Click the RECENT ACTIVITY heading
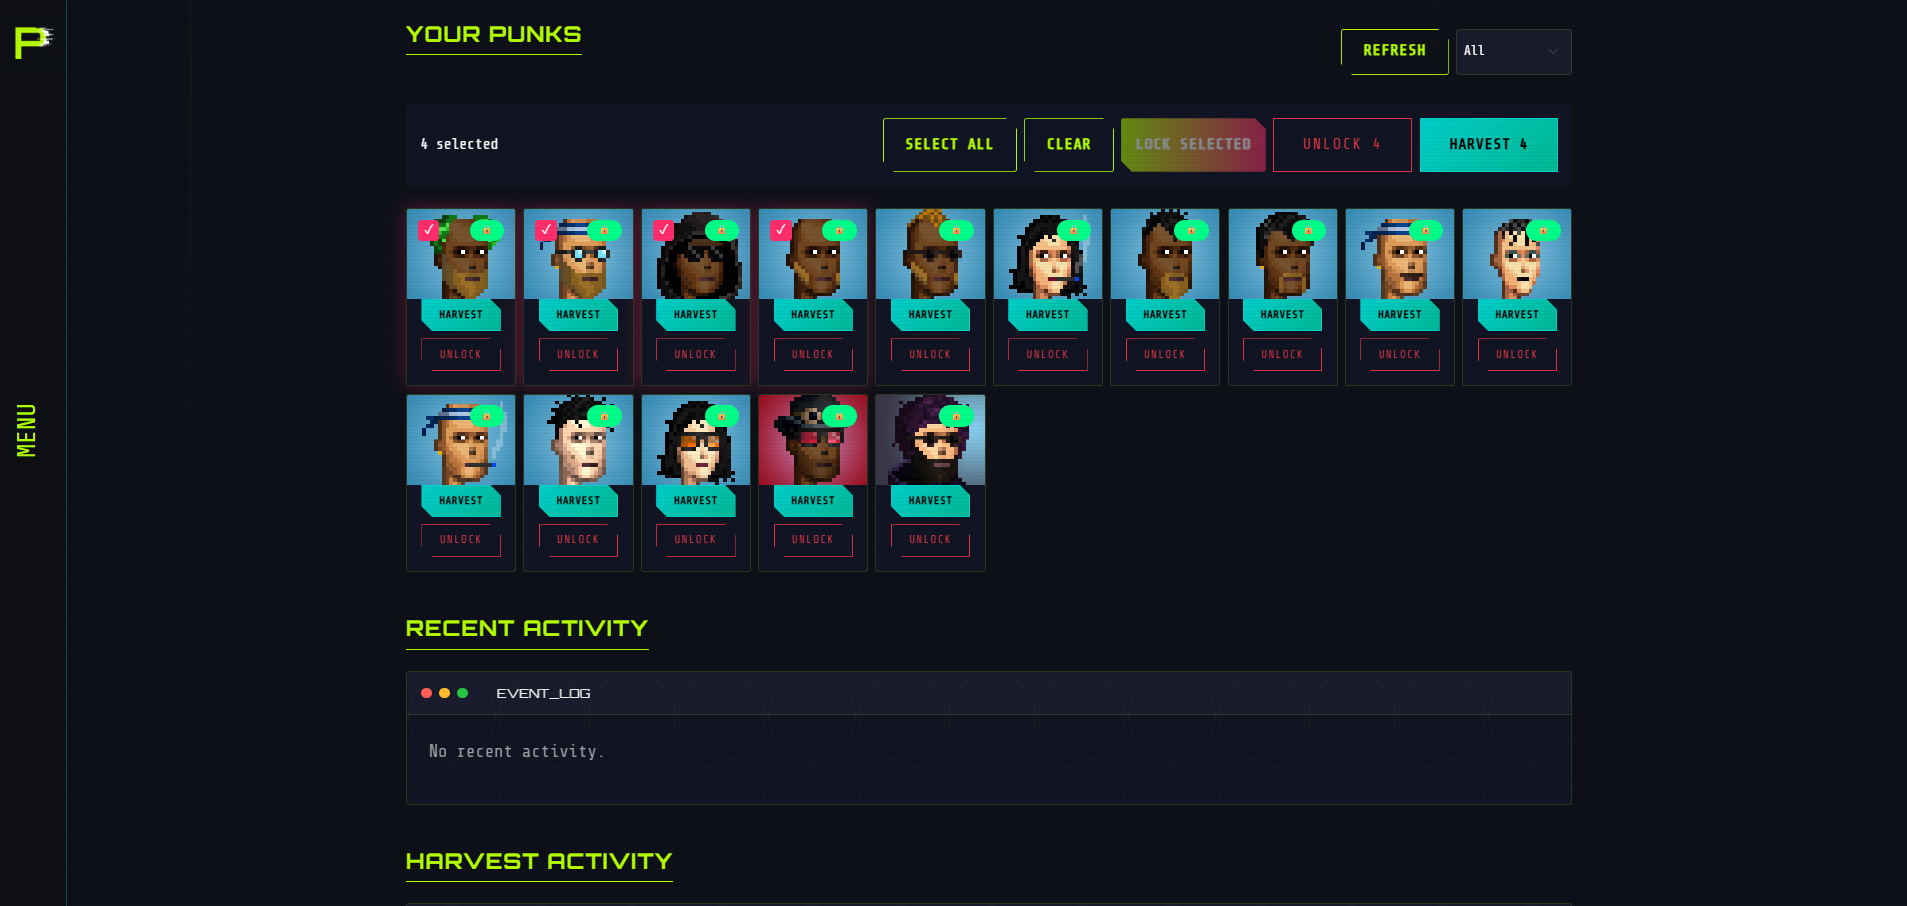The image size is (1907, 906). 527,629
